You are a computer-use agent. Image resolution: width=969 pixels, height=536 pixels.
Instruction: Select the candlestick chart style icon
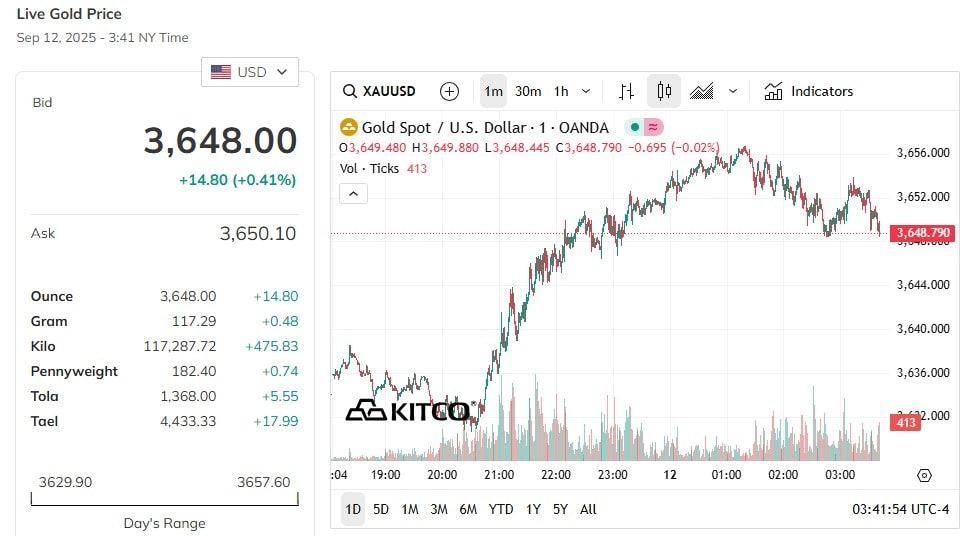point(664,91)
